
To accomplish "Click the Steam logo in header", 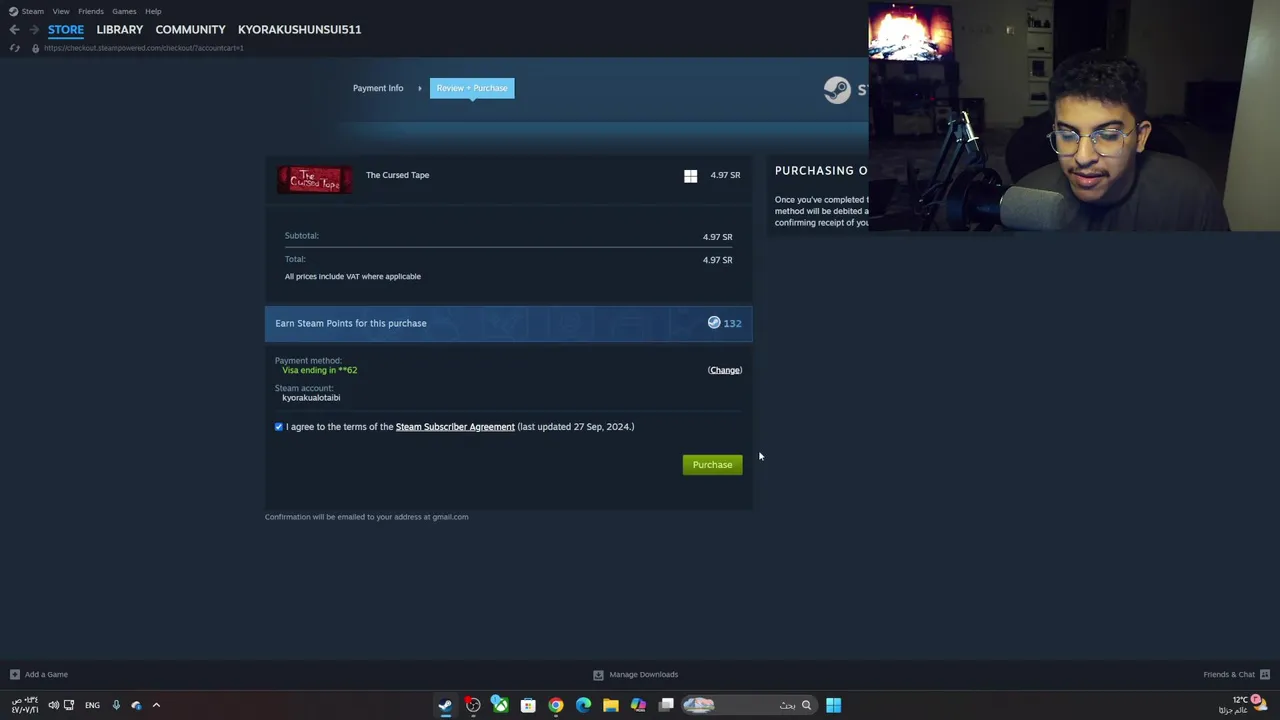I will pos(837,90).
